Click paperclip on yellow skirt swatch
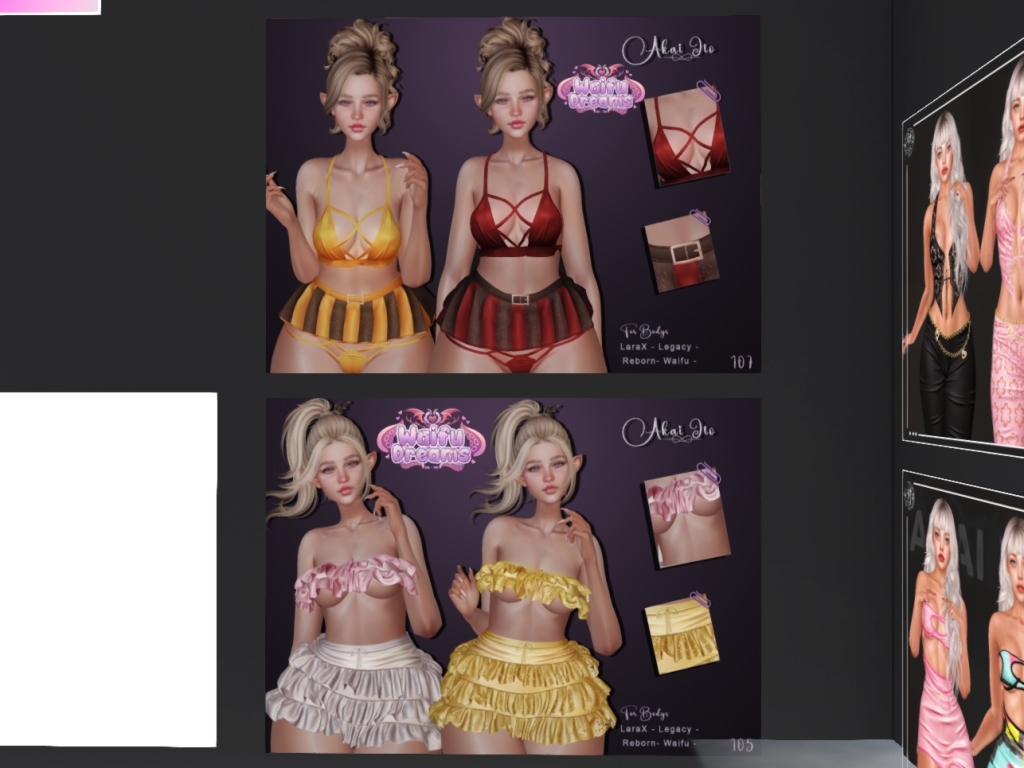This screenshot has width=1024, height=768. tap(699, 600)
